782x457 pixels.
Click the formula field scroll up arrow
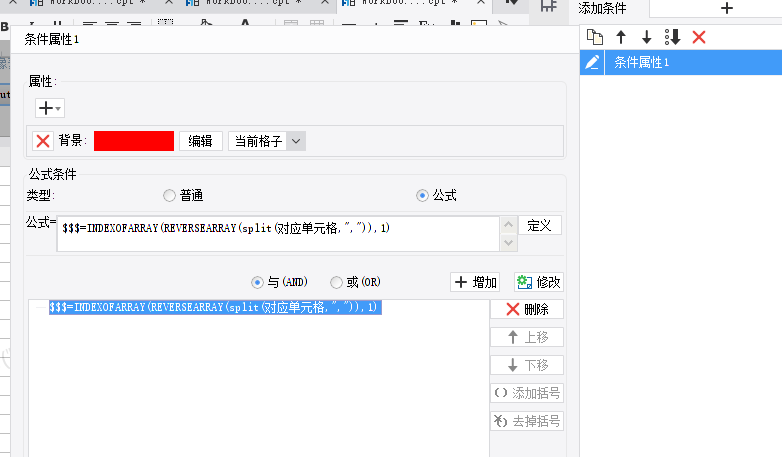(508, 225)
